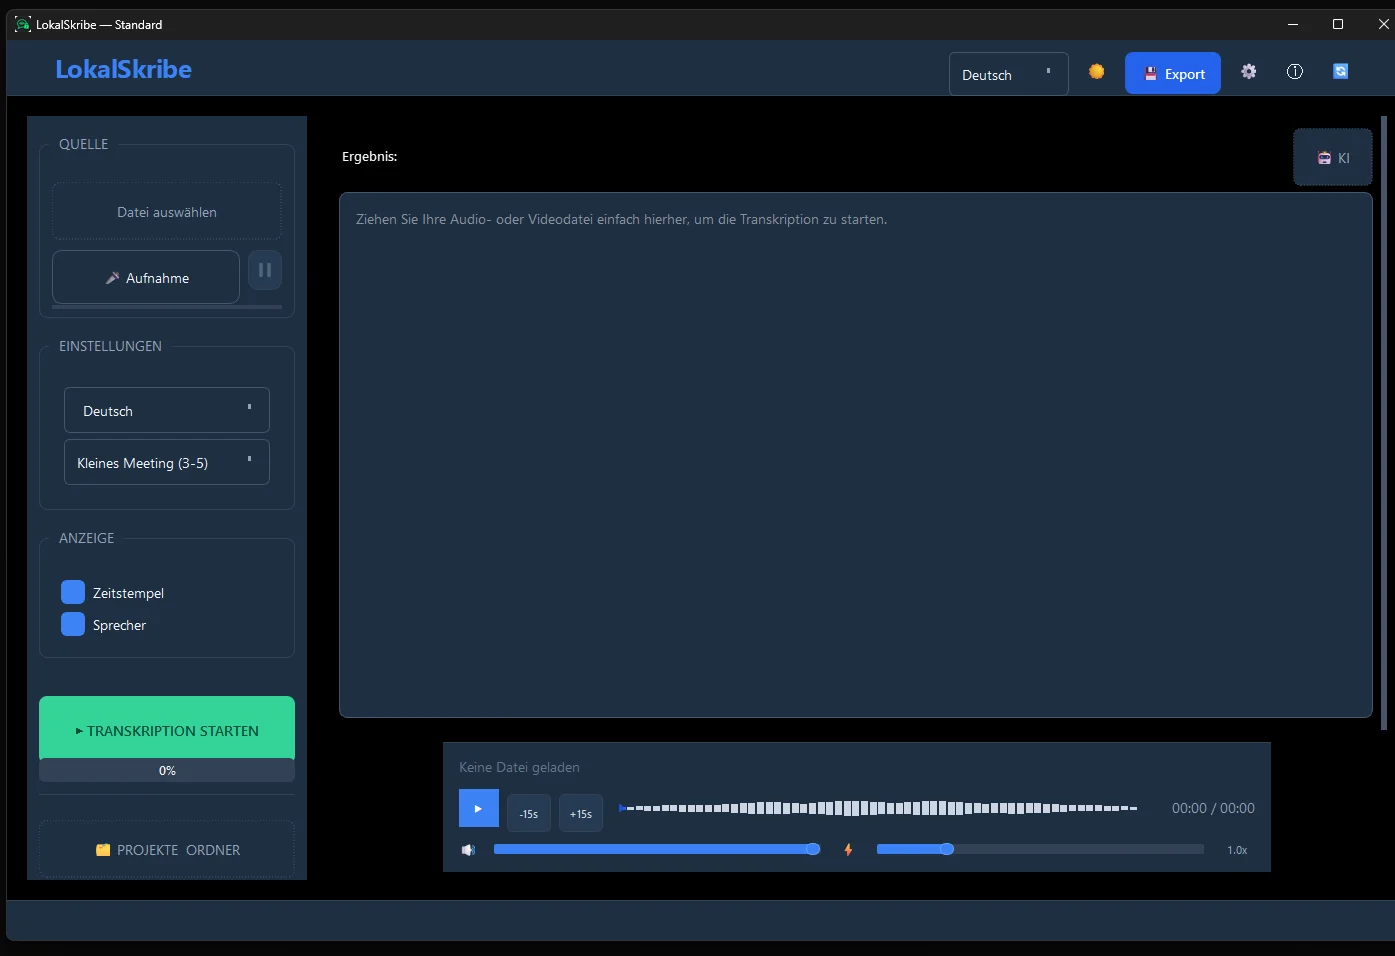Click the Export button
The height and width of the screenshot is (956, 1395).
[1172, 73]
